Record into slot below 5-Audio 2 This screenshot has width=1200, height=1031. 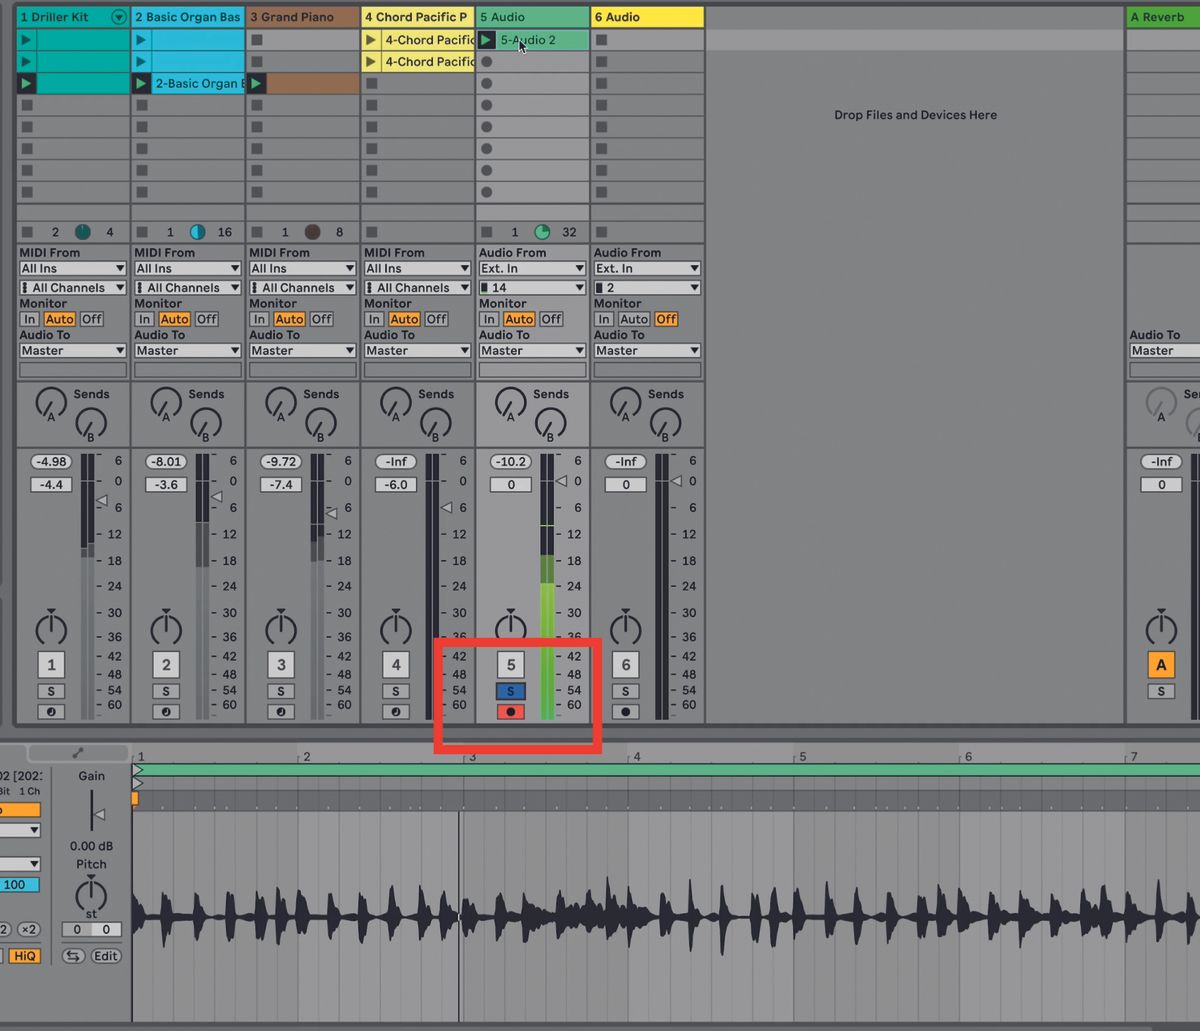coord(487,62)
